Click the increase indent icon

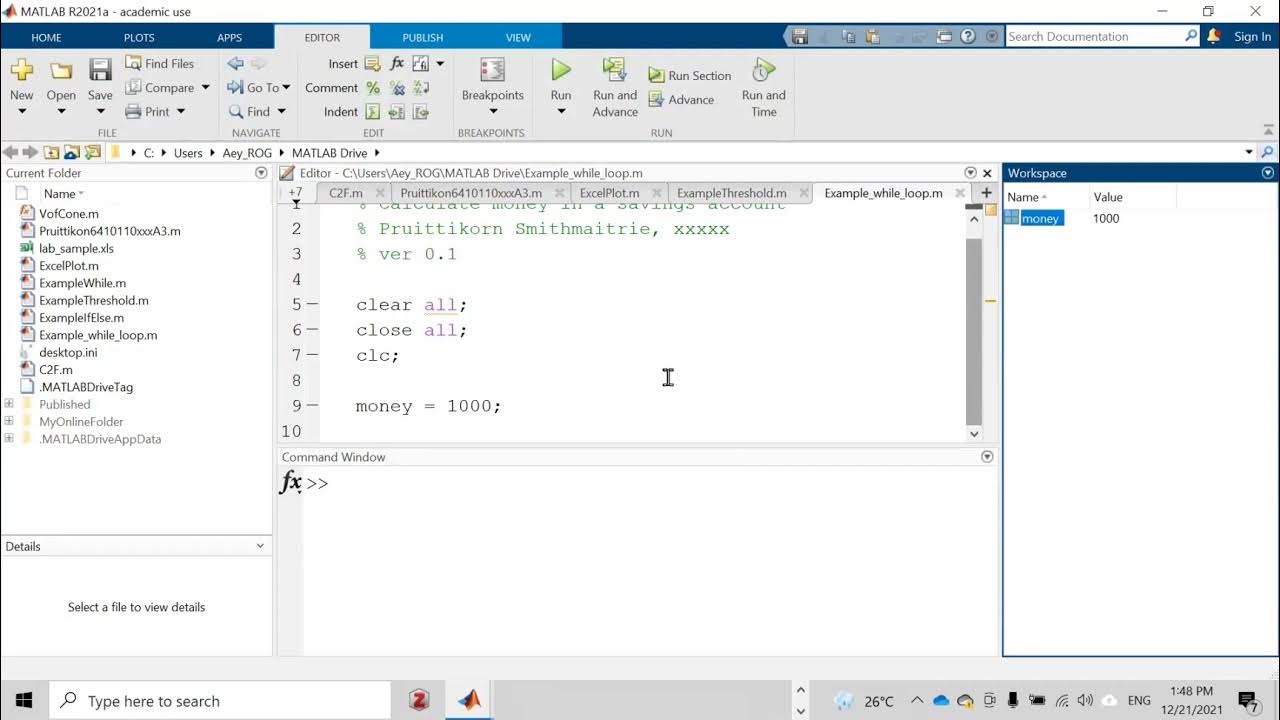tap(397, 112)
